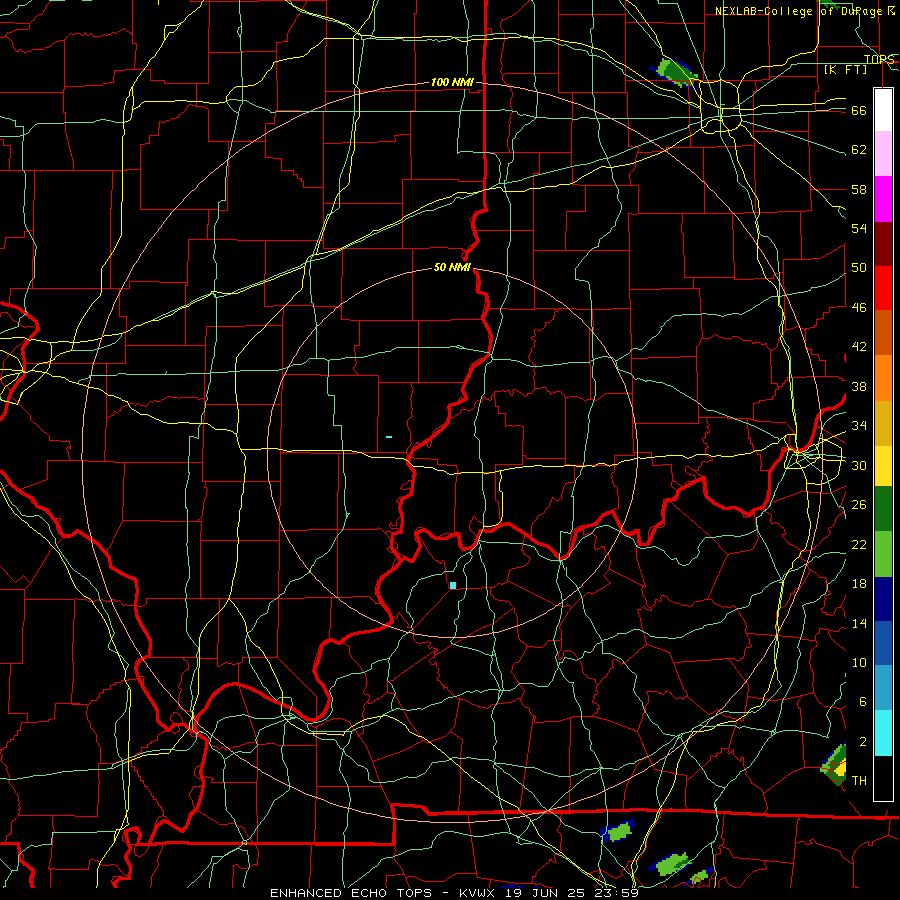The height and width of the screenshot is (900, 900).
Task: Click the light pink band of the legend
Action: (x=883, y=153)
